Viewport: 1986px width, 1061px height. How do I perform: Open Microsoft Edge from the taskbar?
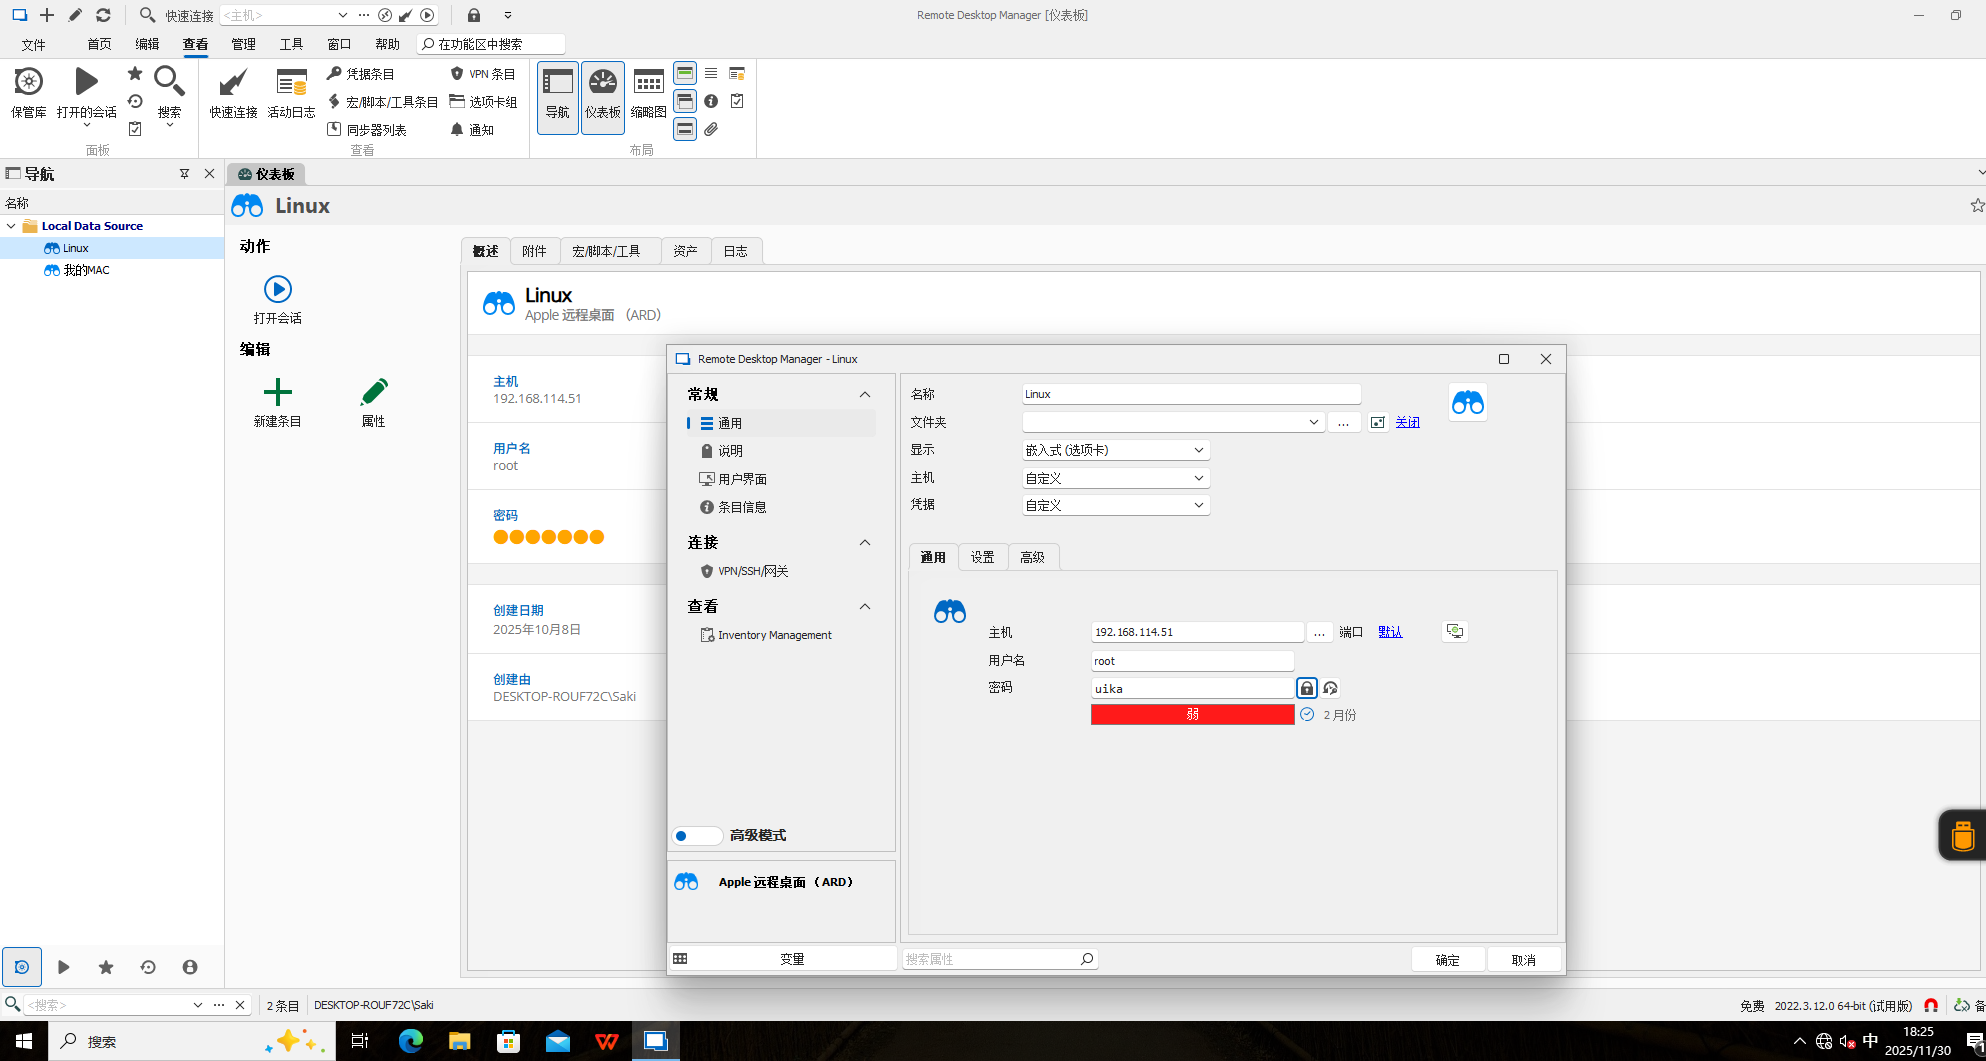[411, 1041]
